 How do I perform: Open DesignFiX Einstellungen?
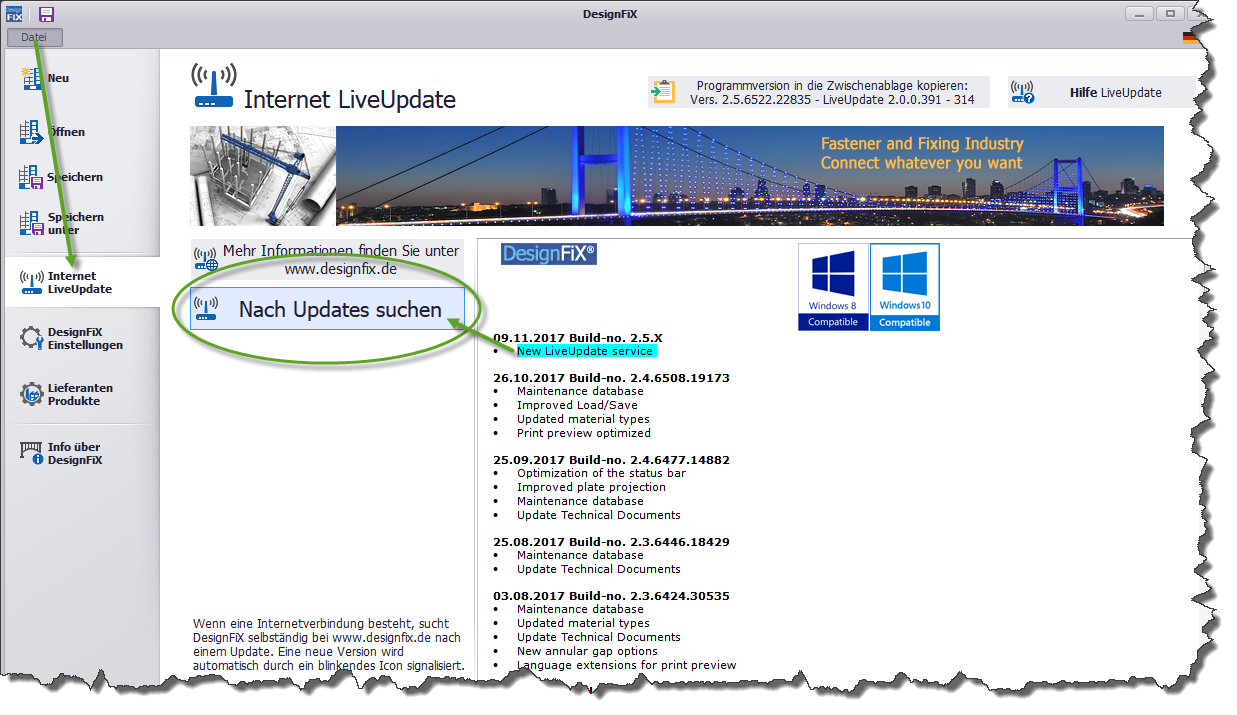pyautogui.click(x=84, y=339)
